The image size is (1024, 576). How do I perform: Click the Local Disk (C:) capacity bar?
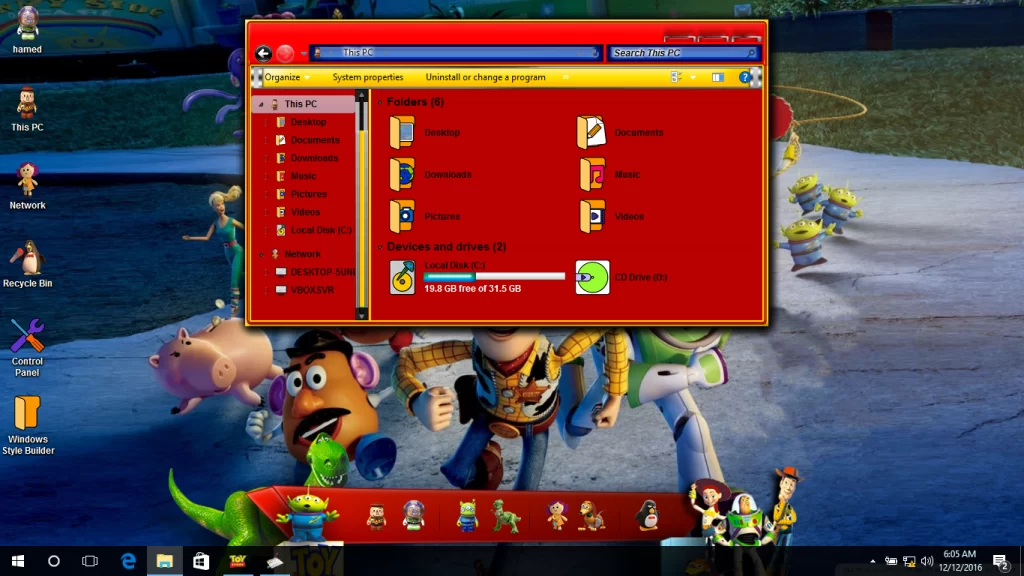494,276
